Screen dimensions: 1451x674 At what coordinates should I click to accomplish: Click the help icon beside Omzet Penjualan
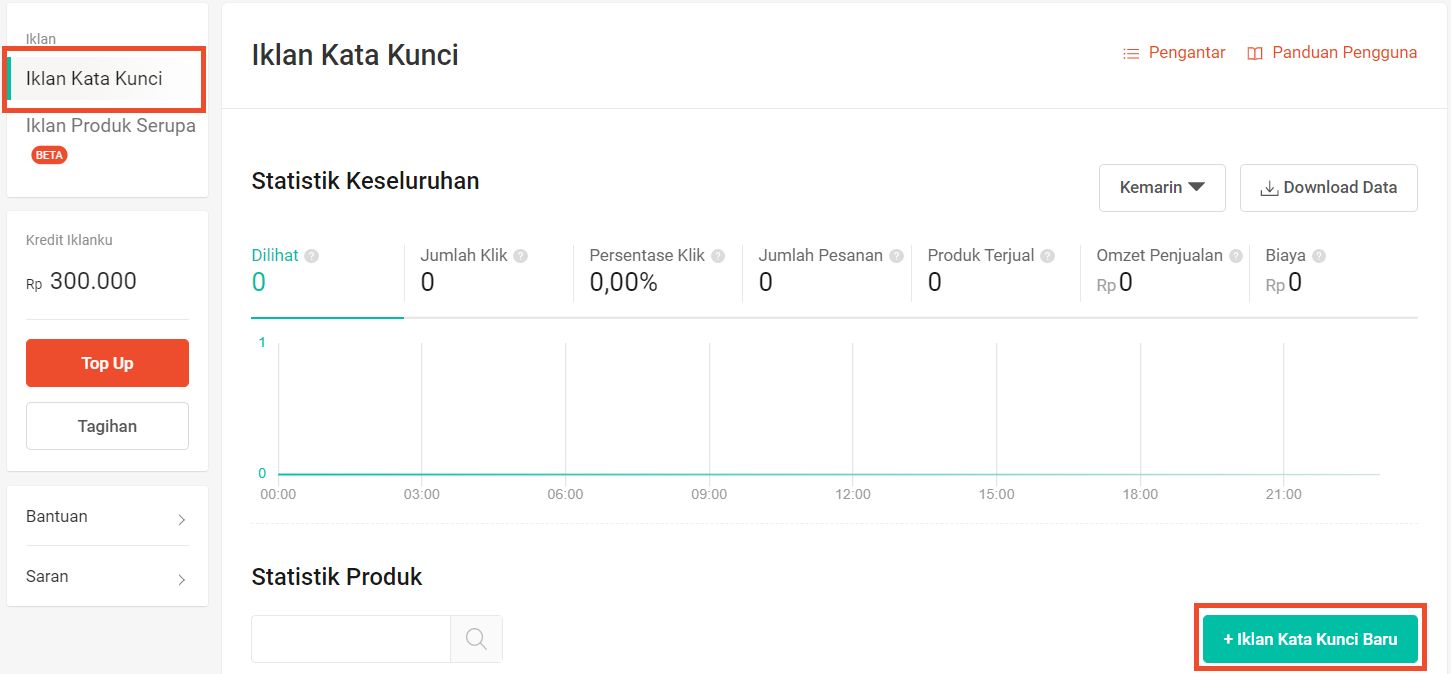(x=1236, y=256)
